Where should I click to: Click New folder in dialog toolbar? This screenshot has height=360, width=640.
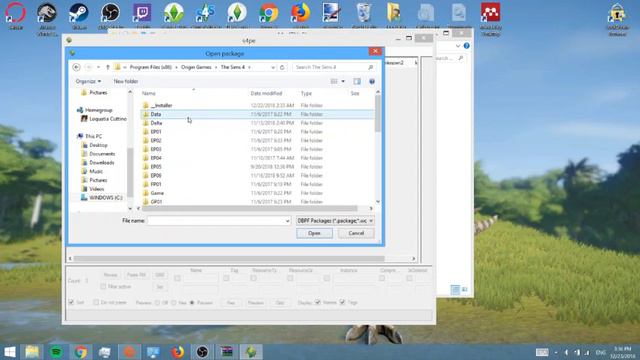click(x=126, y=81)
